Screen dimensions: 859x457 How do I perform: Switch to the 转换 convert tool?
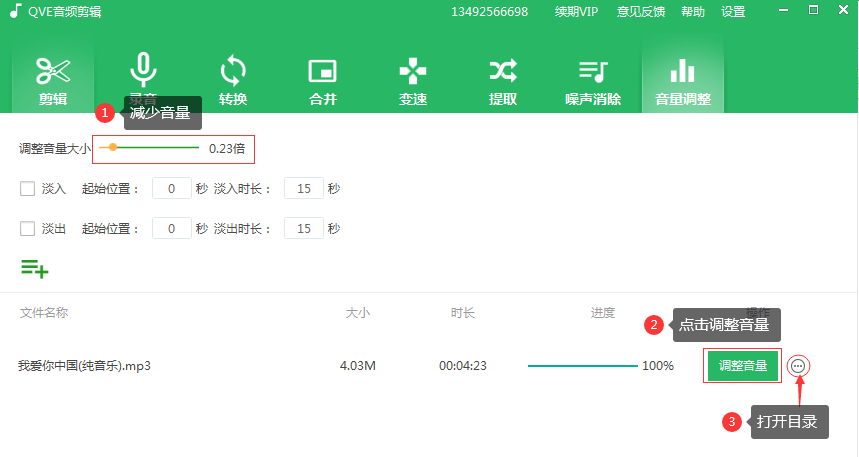coord(232,79)
